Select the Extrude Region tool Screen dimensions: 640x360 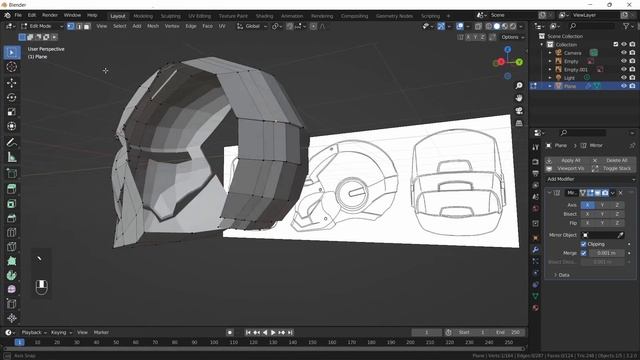point(11,189)
